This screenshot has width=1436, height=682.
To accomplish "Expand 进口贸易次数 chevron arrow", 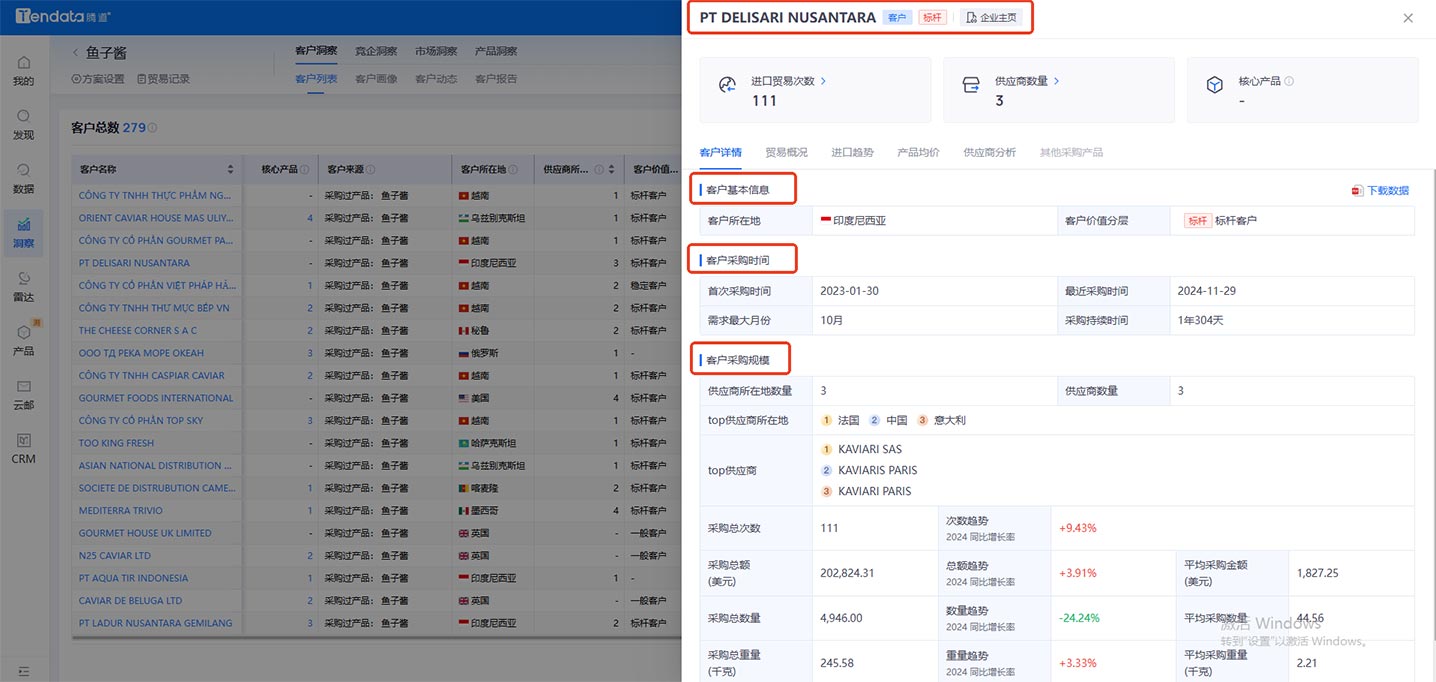I will (x=823, y=81).
